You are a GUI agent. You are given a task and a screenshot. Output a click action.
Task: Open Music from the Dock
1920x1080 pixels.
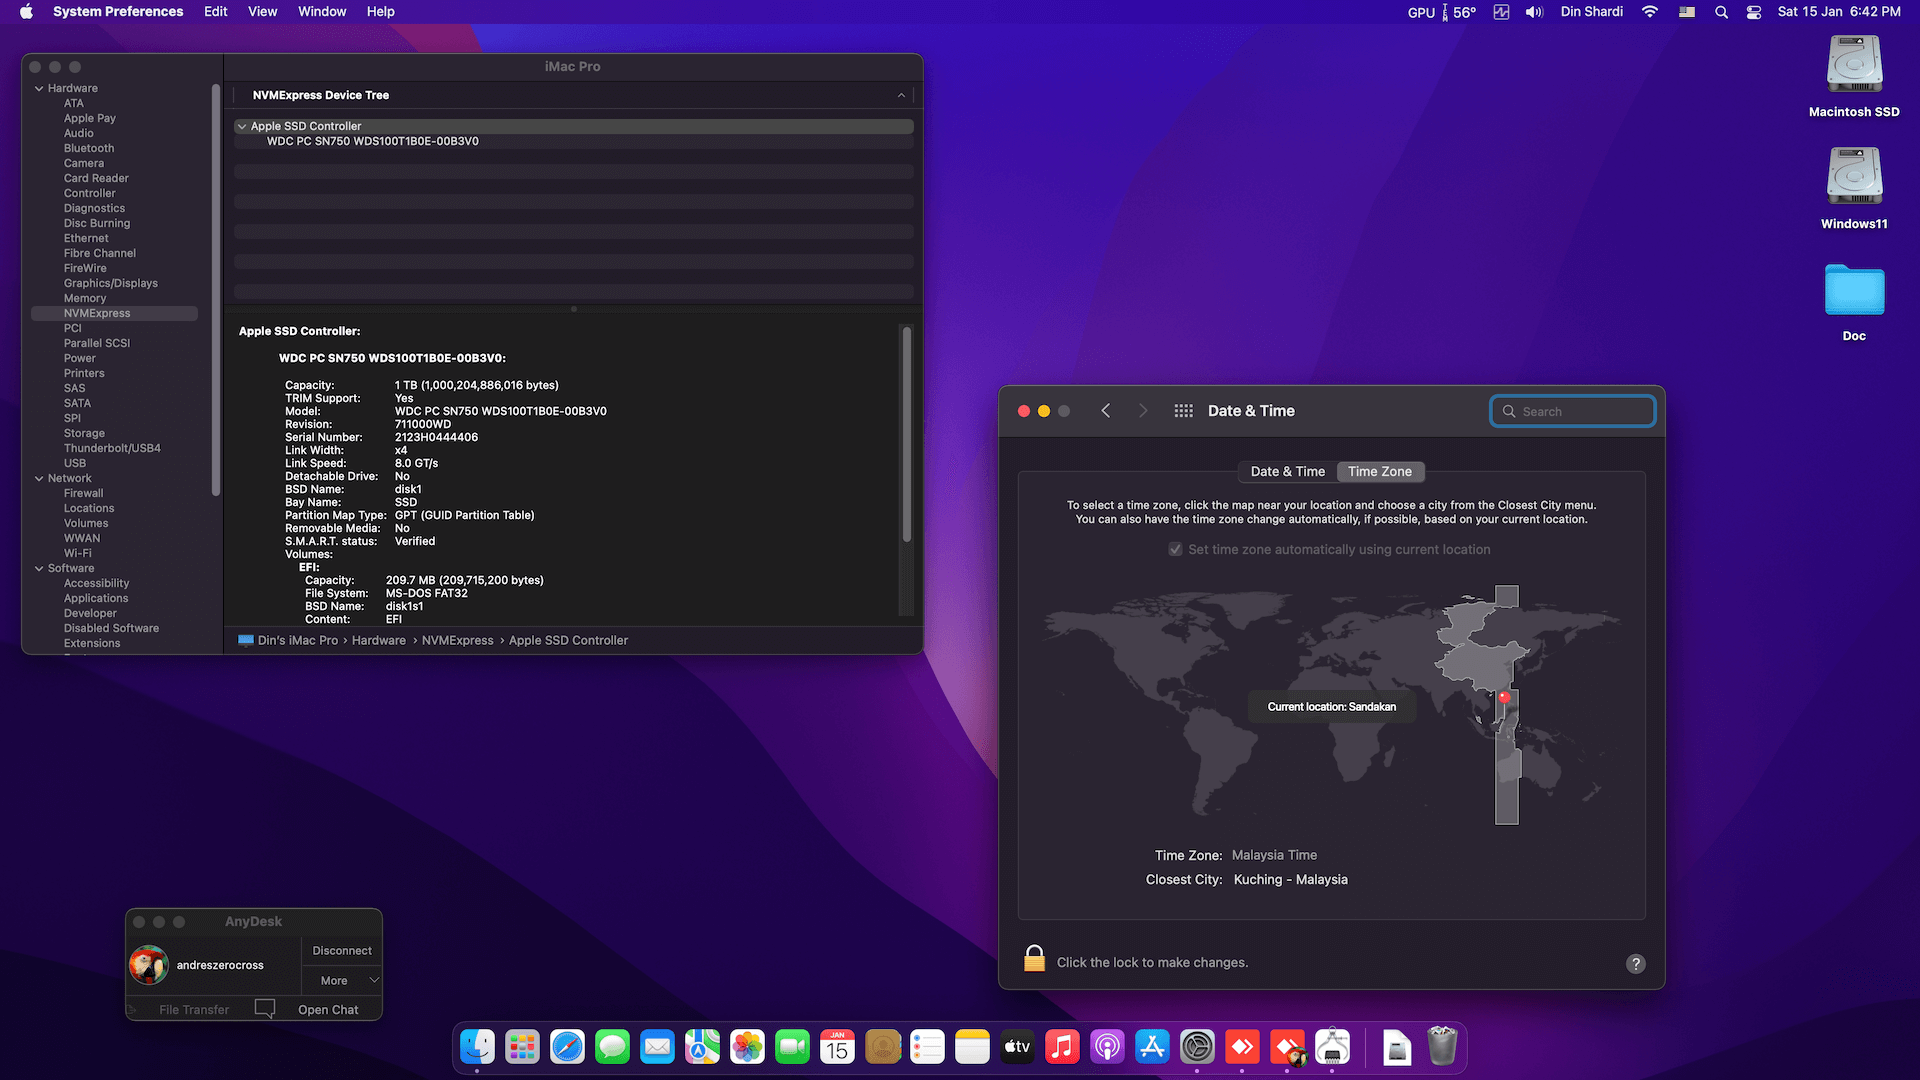coord(1062,1047)
